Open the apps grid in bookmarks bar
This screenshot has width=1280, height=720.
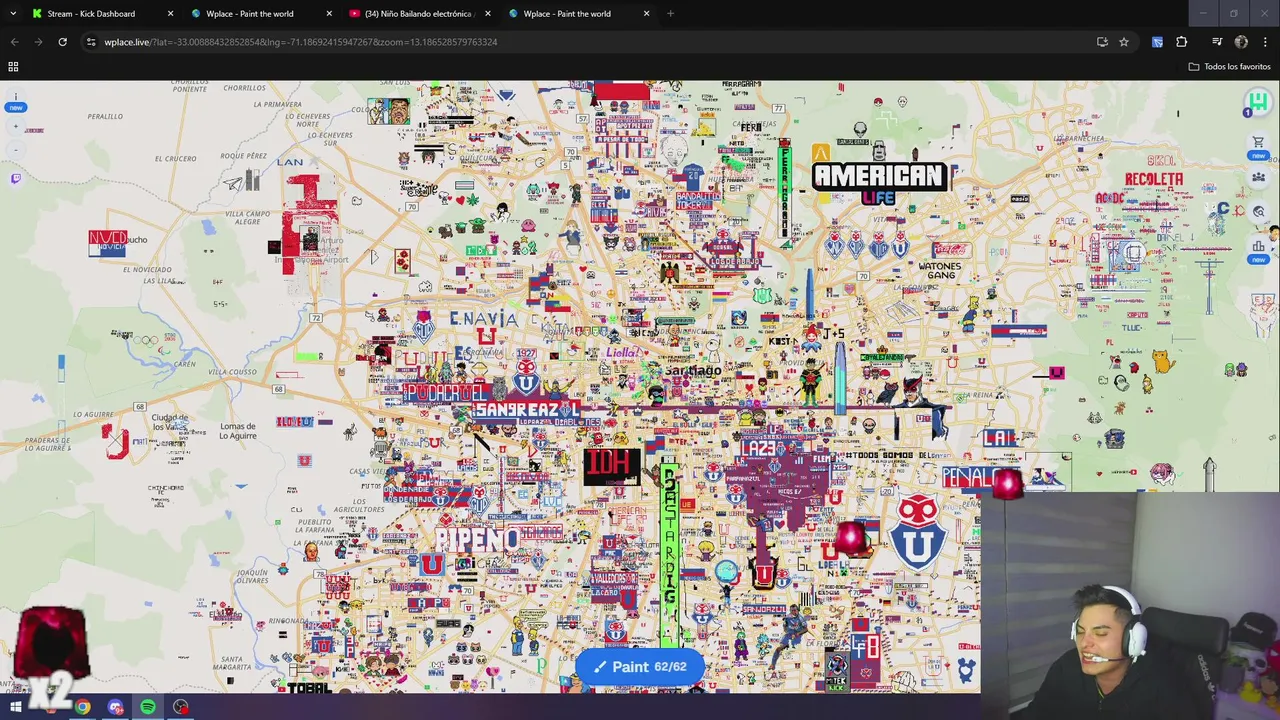pos(13,66)
